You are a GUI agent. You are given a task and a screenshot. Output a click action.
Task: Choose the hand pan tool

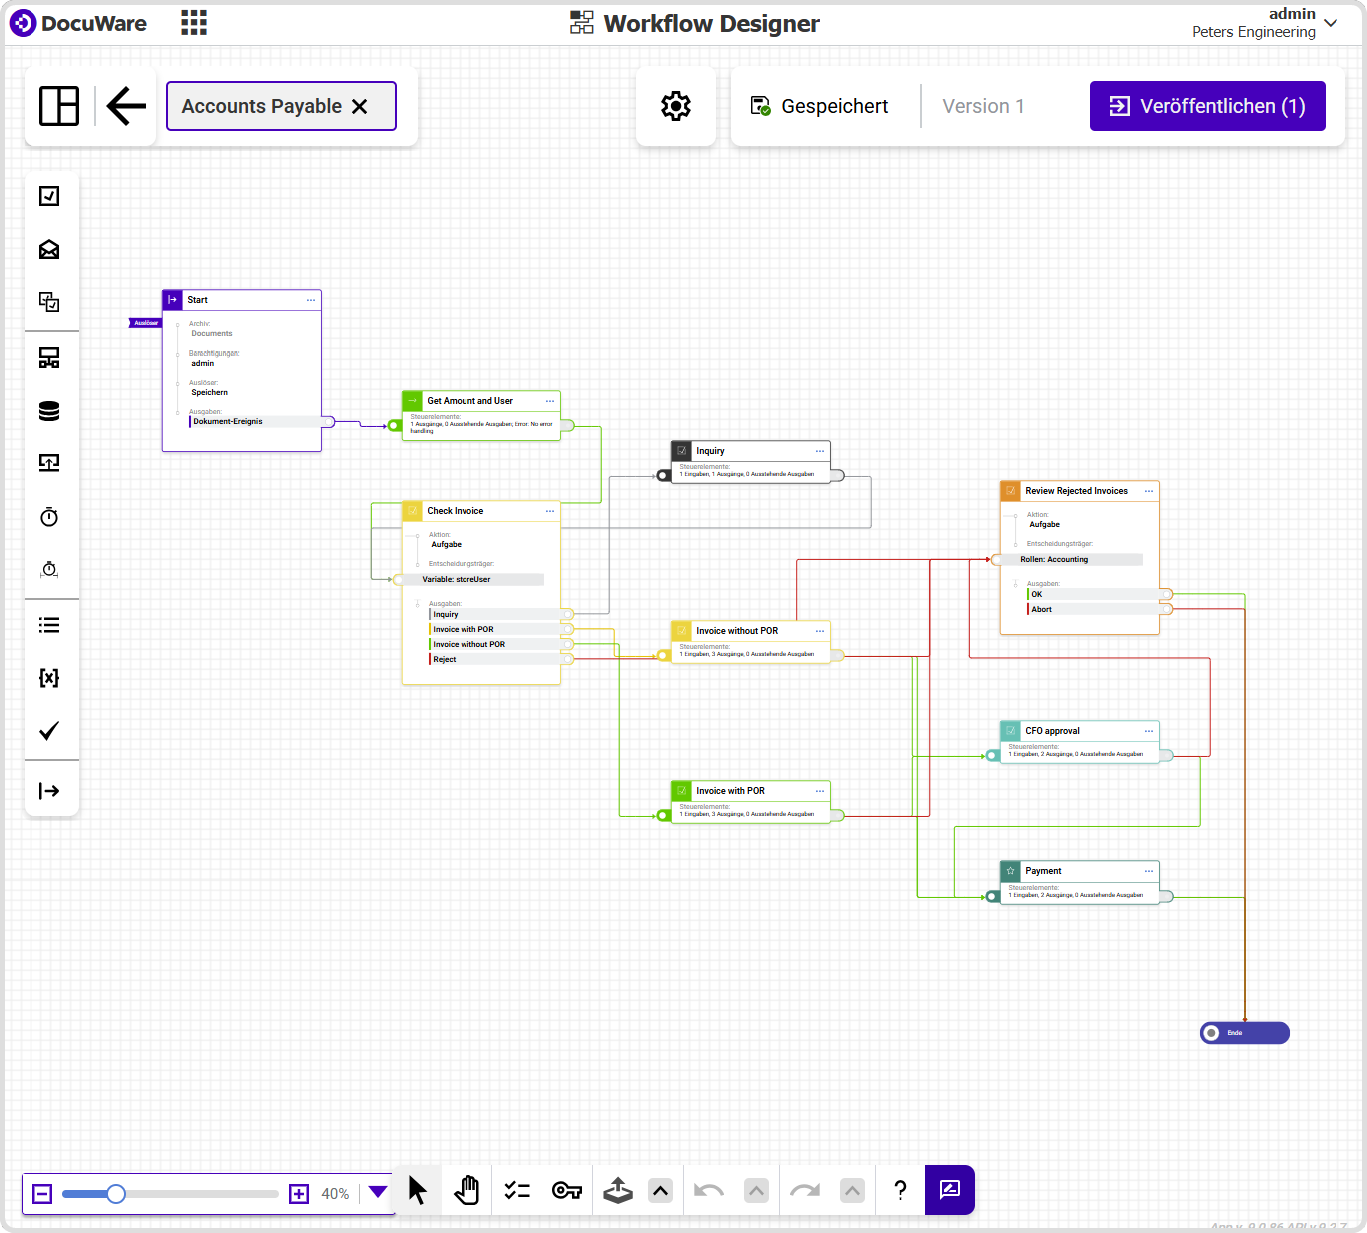(467, 1190)
